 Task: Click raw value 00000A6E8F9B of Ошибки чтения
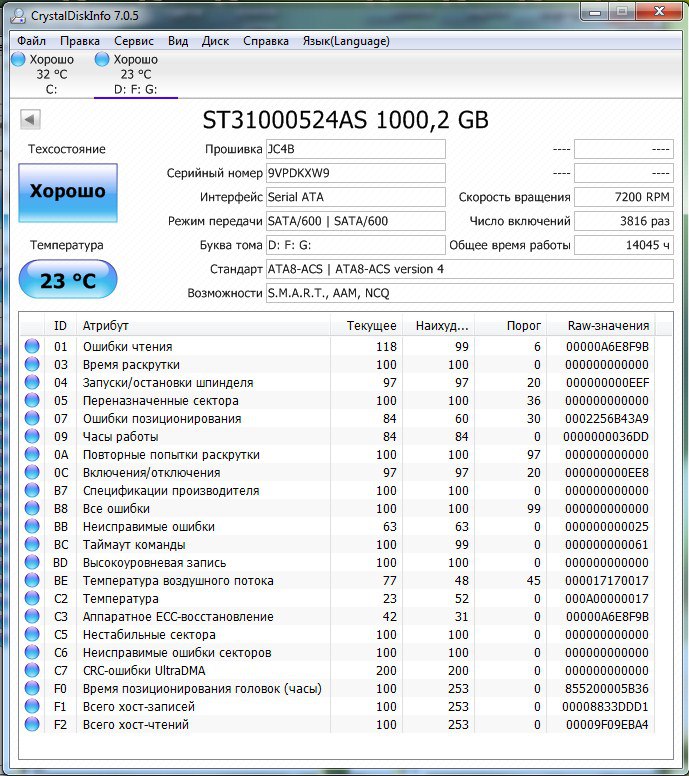607,346
